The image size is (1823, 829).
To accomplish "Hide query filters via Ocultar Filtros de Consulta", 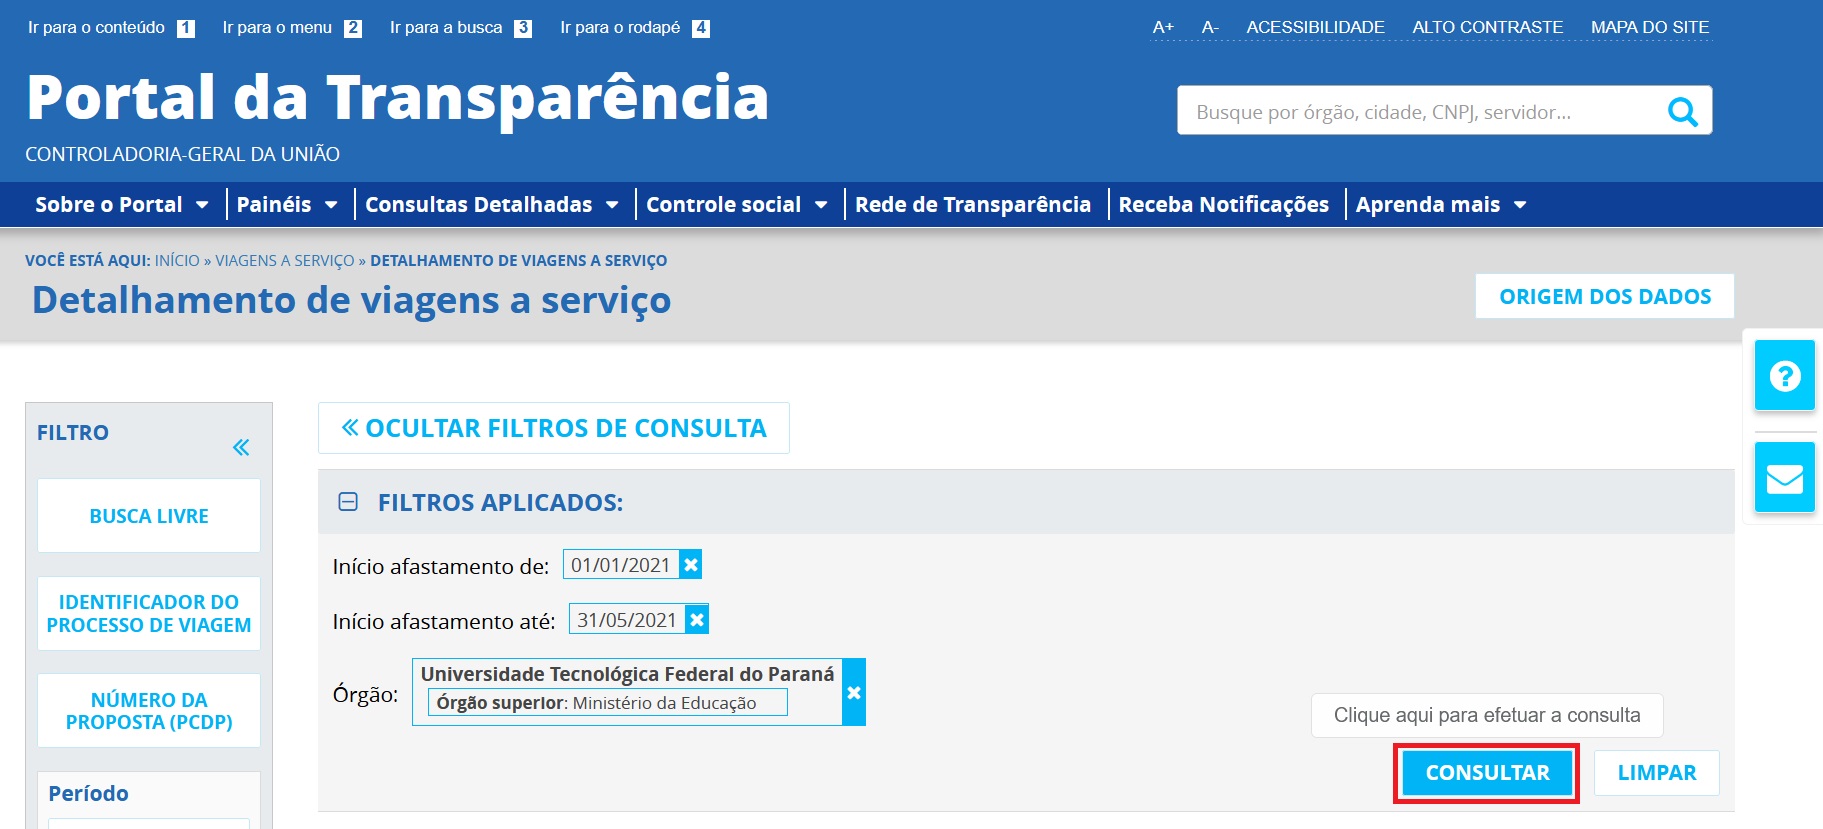I will point(554,428).
